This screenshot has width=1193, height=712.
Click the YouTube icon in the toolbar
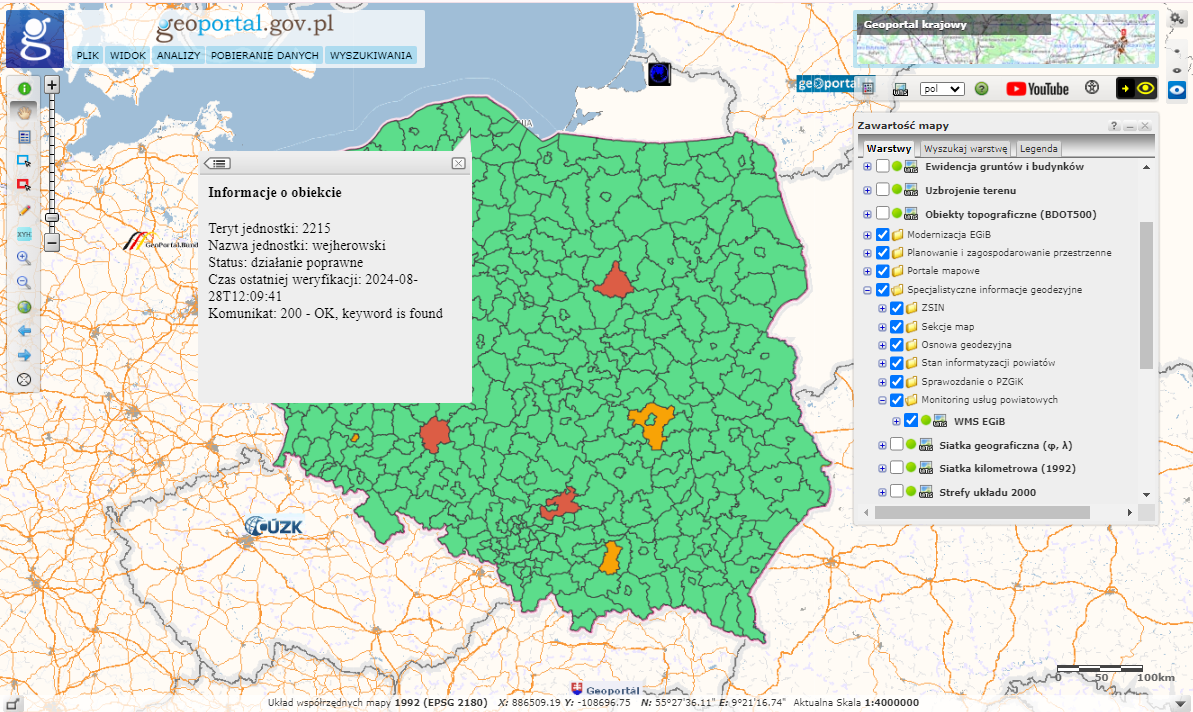[1038, 89]
